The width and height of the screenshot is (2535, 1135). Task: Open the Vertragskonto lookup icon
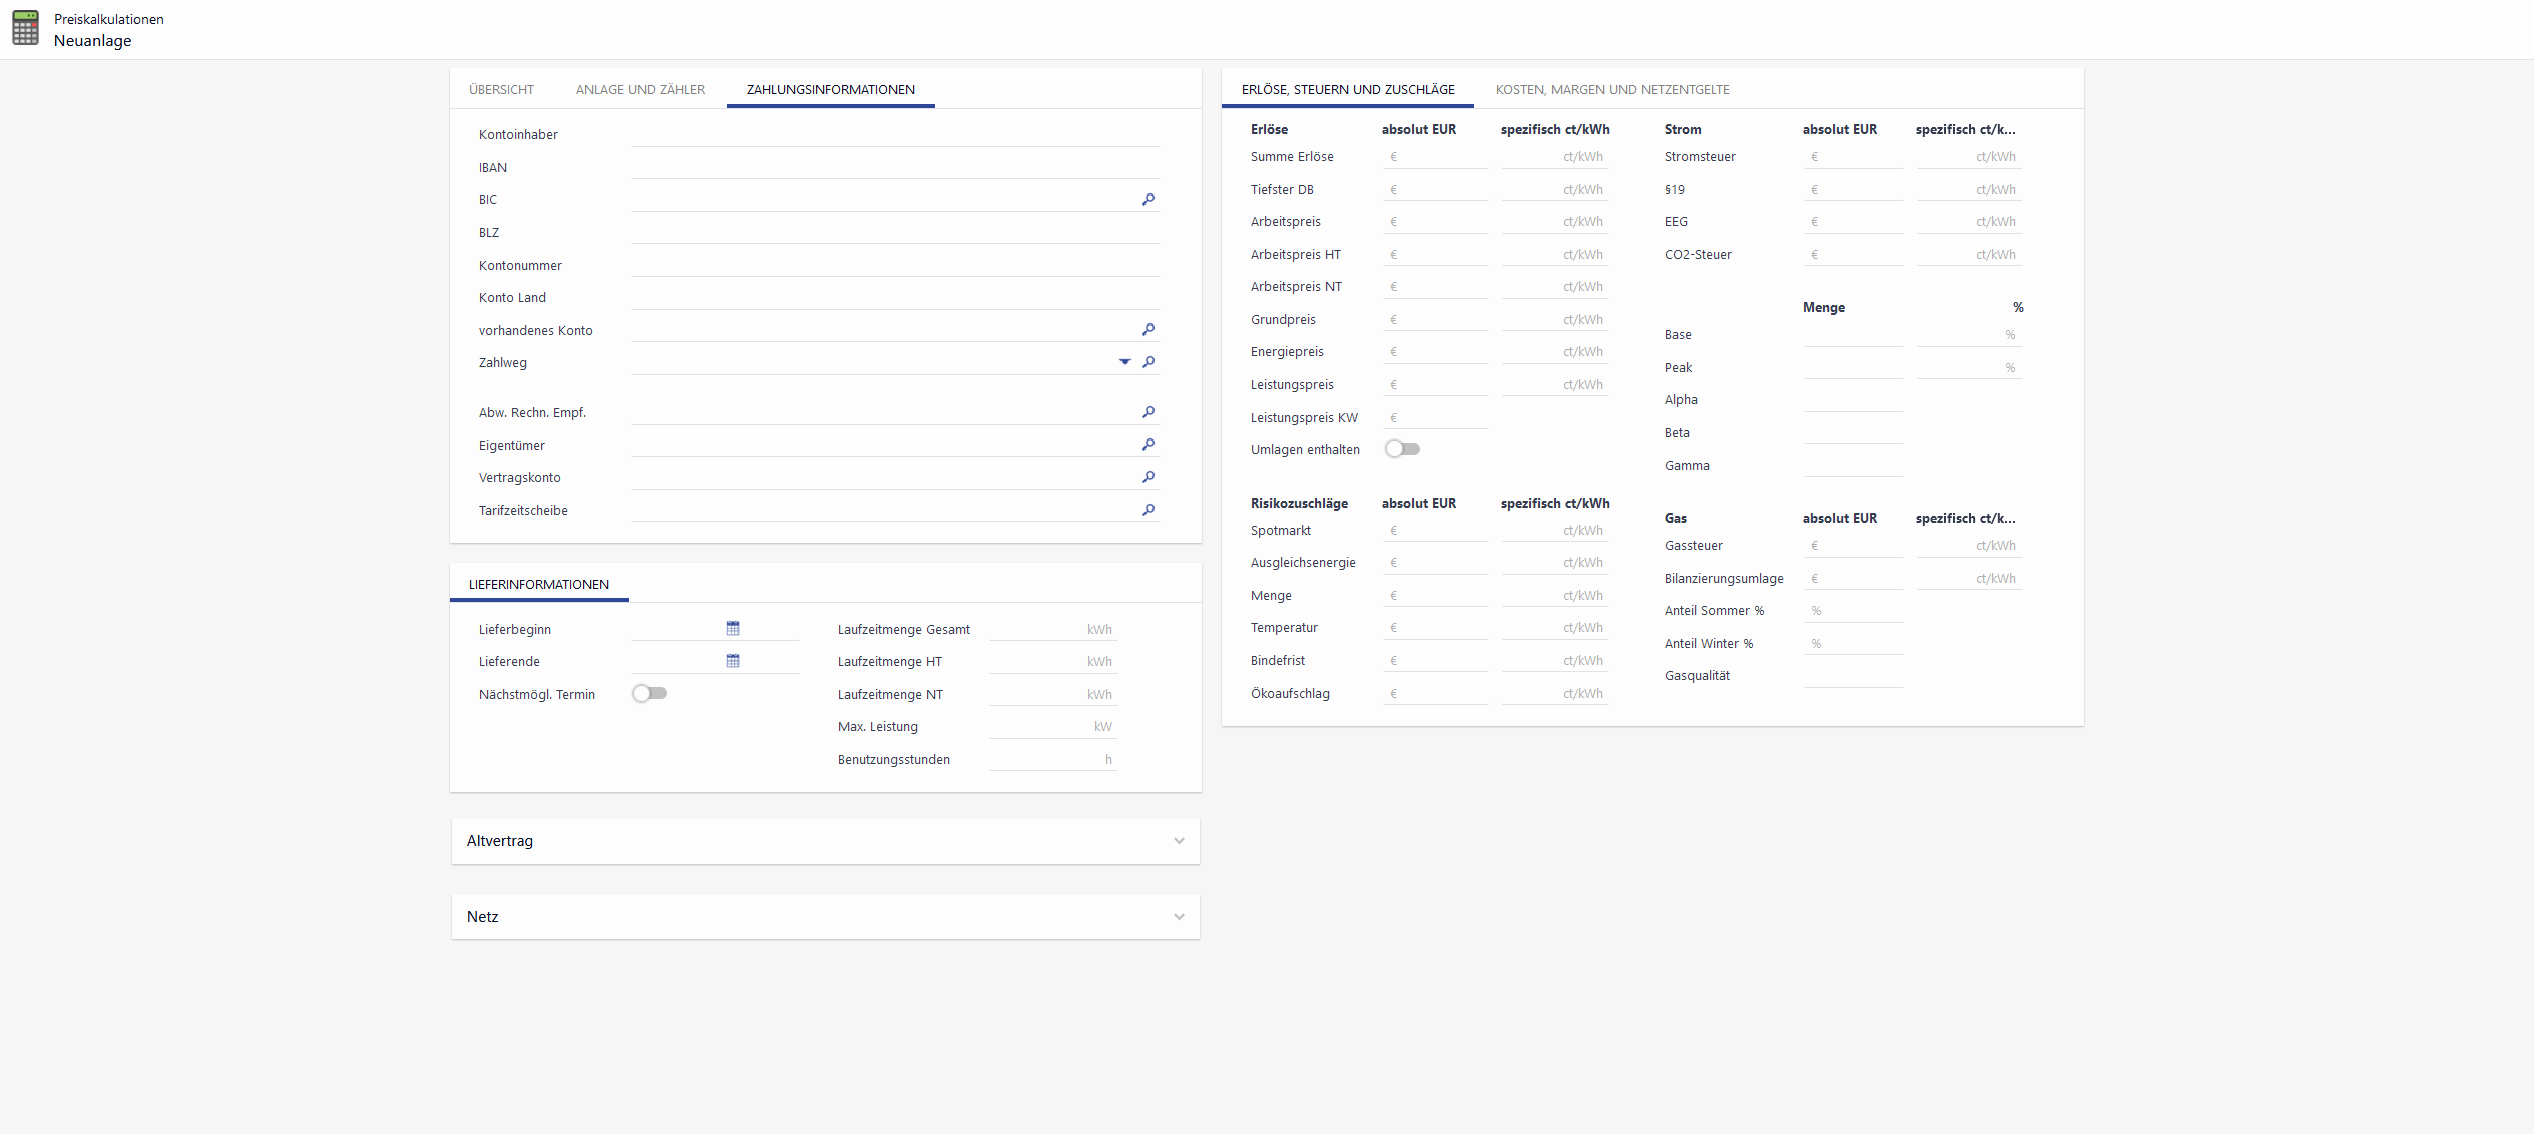click(1148, 477)
